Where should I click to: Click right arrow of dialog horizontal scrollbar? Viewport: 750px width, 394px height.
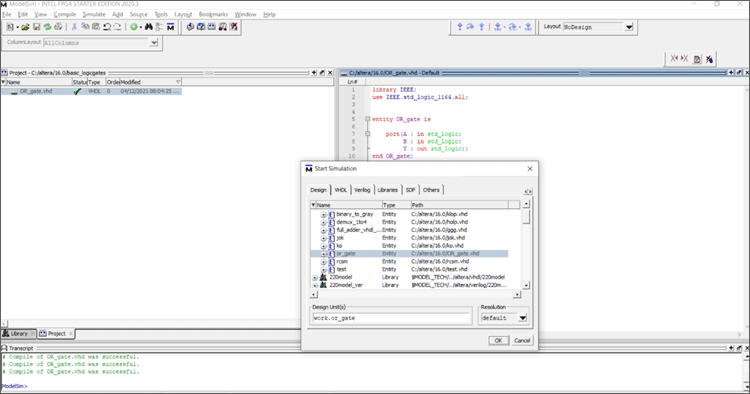pyautogui.click(x=517, y=295)
